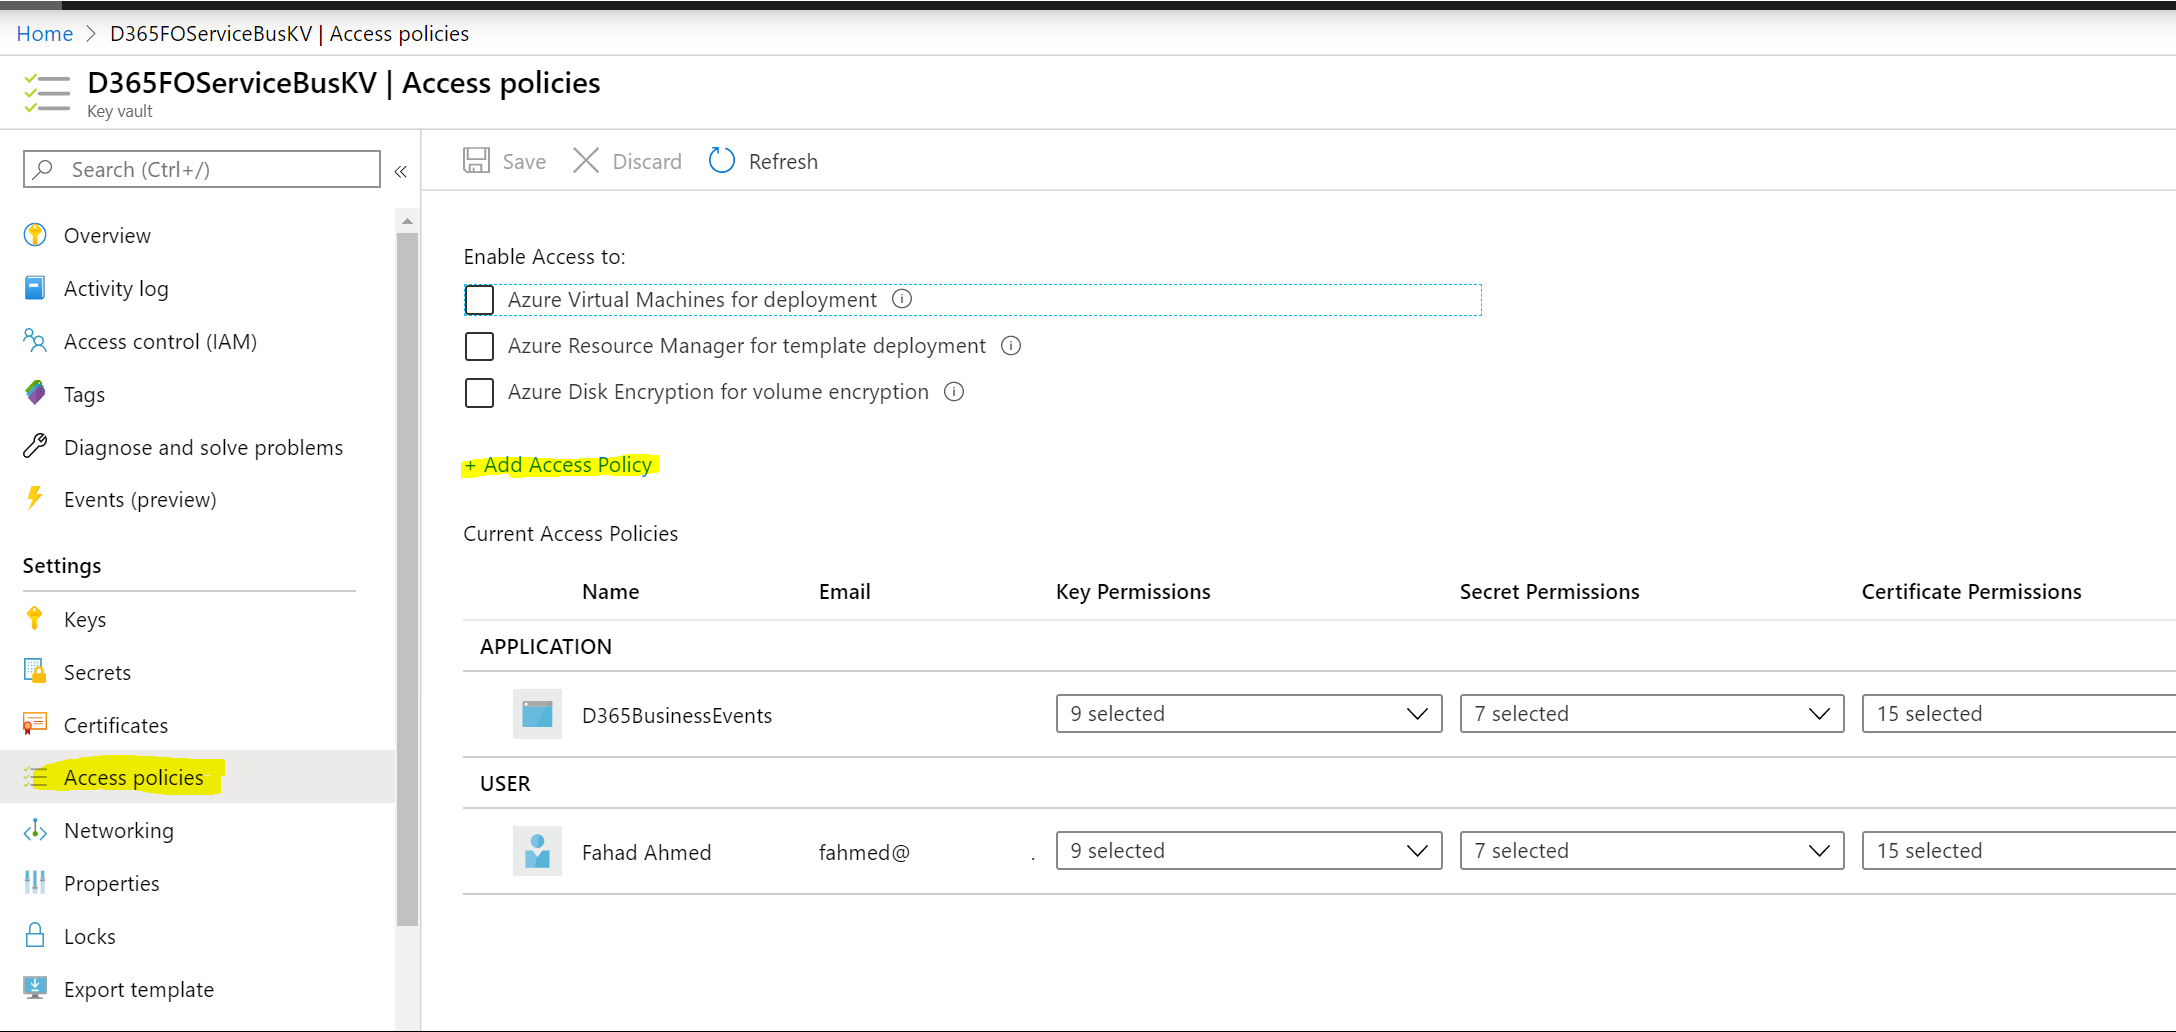Open Locks menu item

click(198, 936)
